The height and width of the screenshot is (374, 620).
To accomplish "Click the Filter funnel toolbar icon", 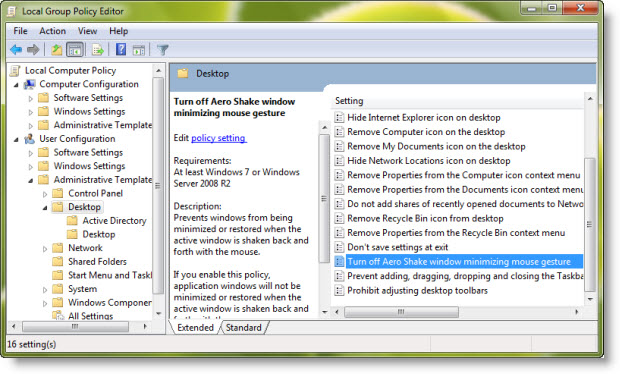I will point(163,50).
